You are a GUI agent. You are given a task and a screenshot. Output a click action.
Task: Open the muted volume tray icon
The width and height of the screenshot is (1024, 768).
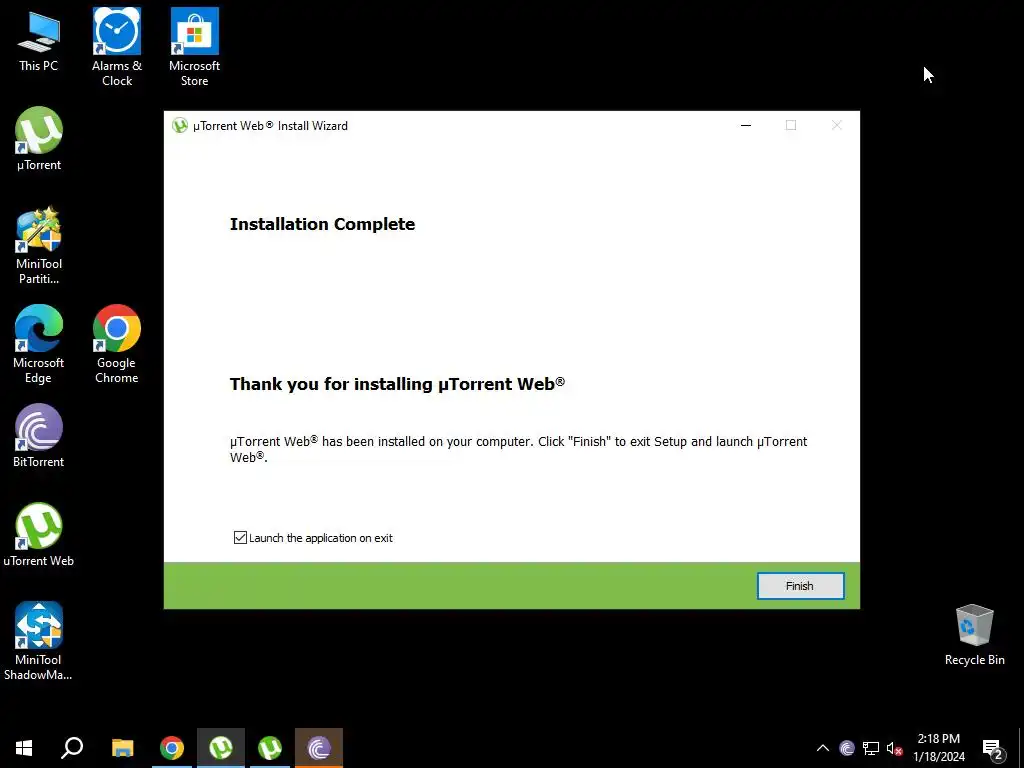[x=894, y=748]
